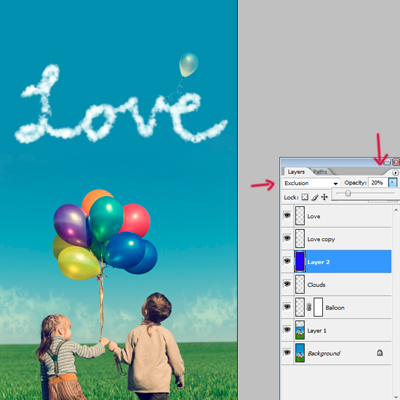This screenshot has width=400, height=400.
Task: Hide the Clouds layer via eye icon
Action: 287,284
